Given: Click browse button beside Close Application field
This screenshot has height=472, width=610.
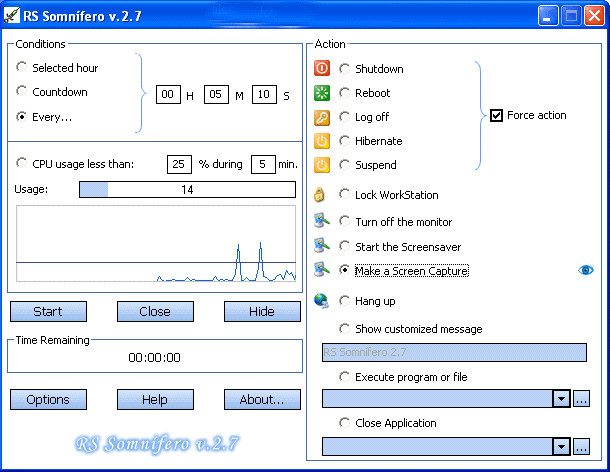Looking at the screenshot, I should coord(581,447).
